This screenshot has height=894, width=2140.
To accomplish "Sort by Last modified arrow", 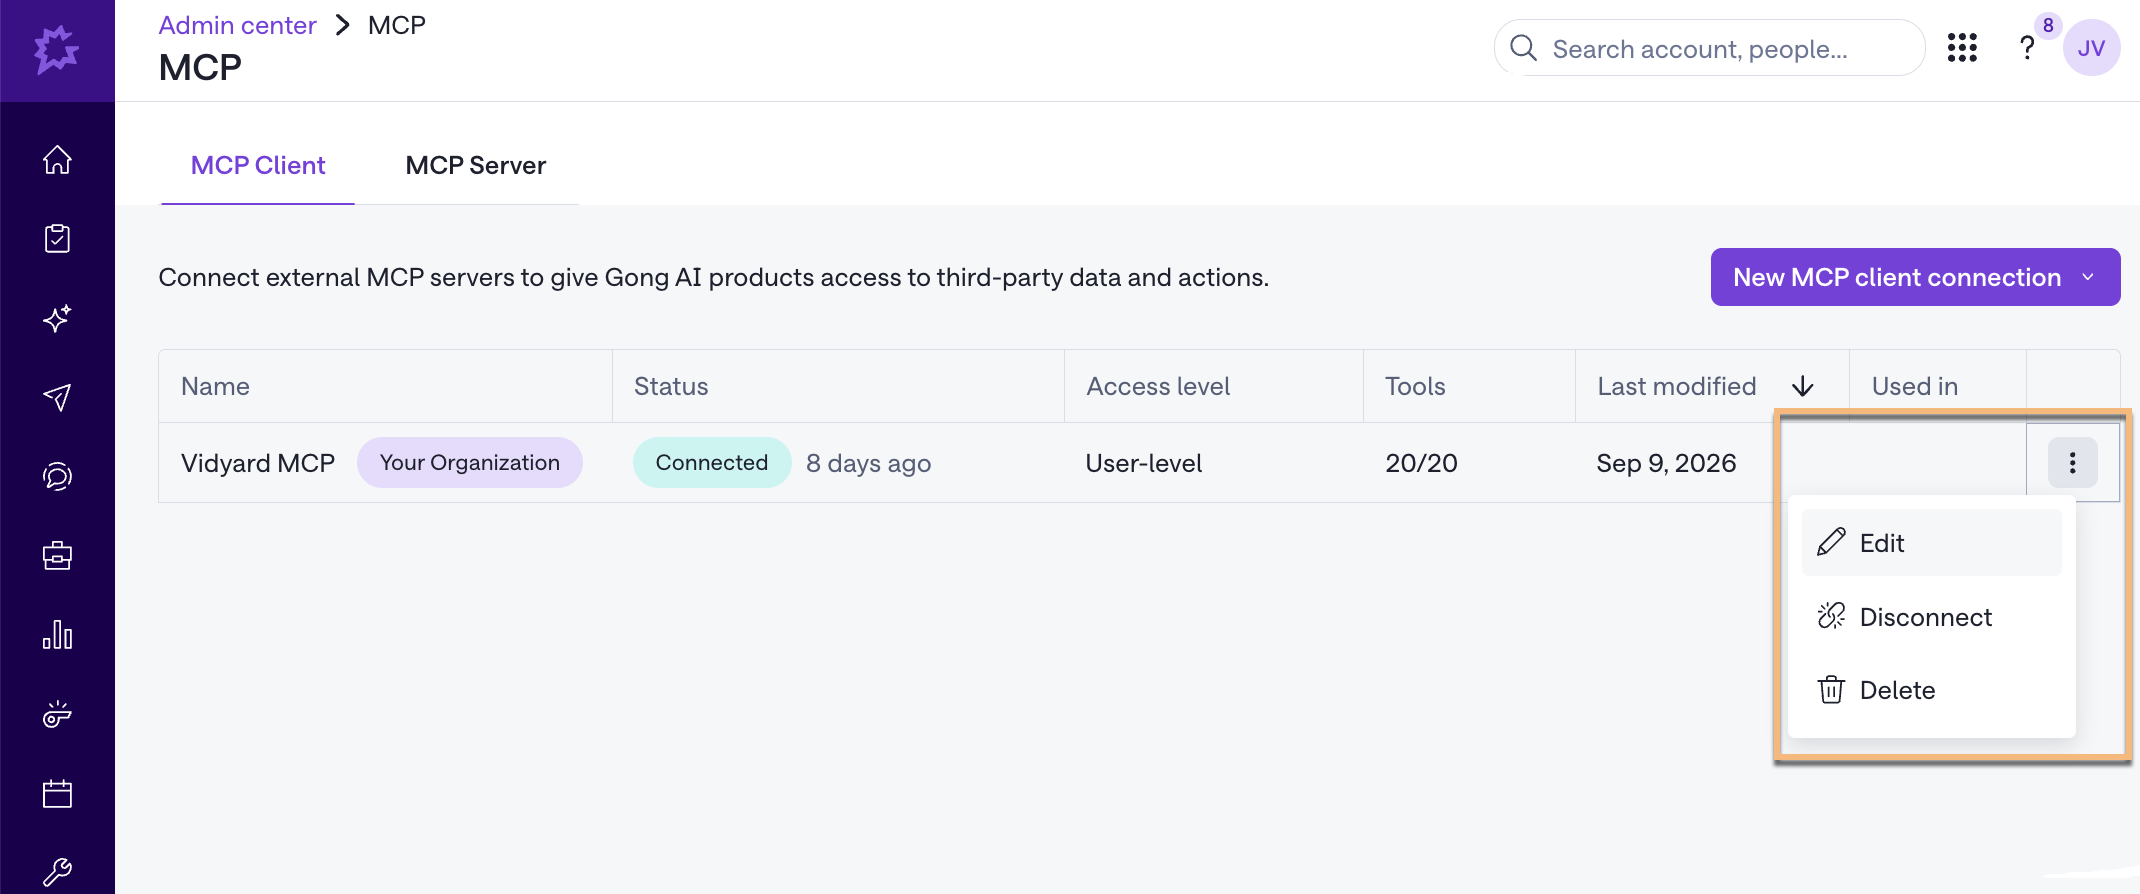I will tap(1802, 386).
